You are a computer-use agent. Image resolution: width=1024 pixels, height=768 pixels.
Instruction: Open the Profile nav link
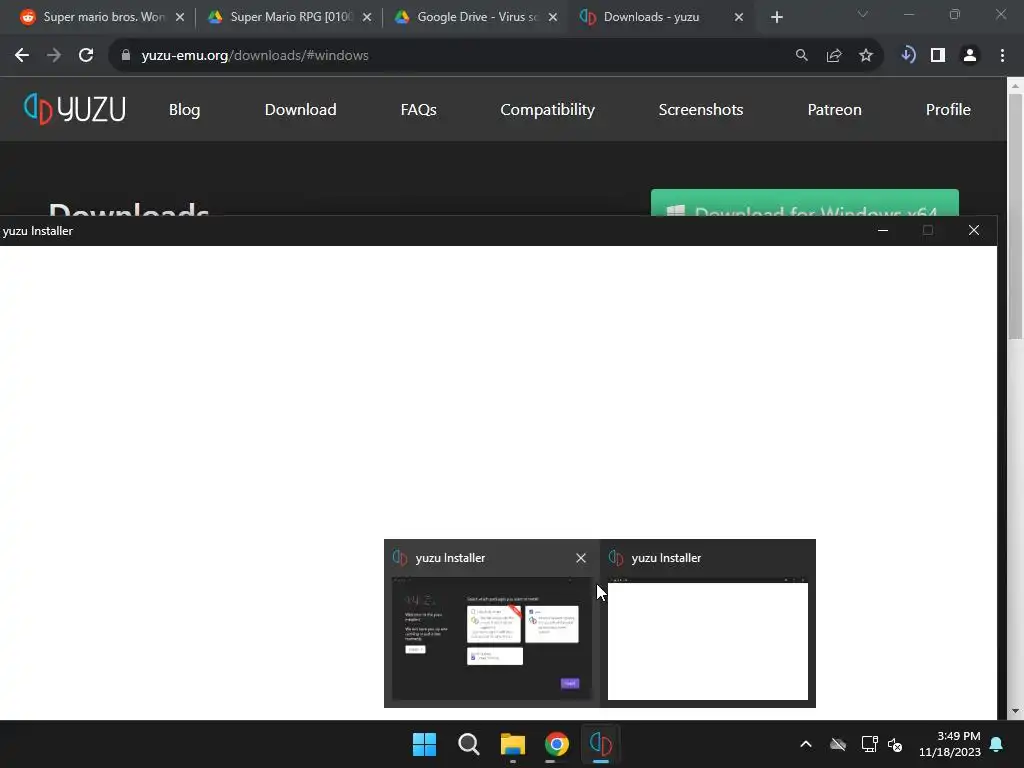pos(948,110)
